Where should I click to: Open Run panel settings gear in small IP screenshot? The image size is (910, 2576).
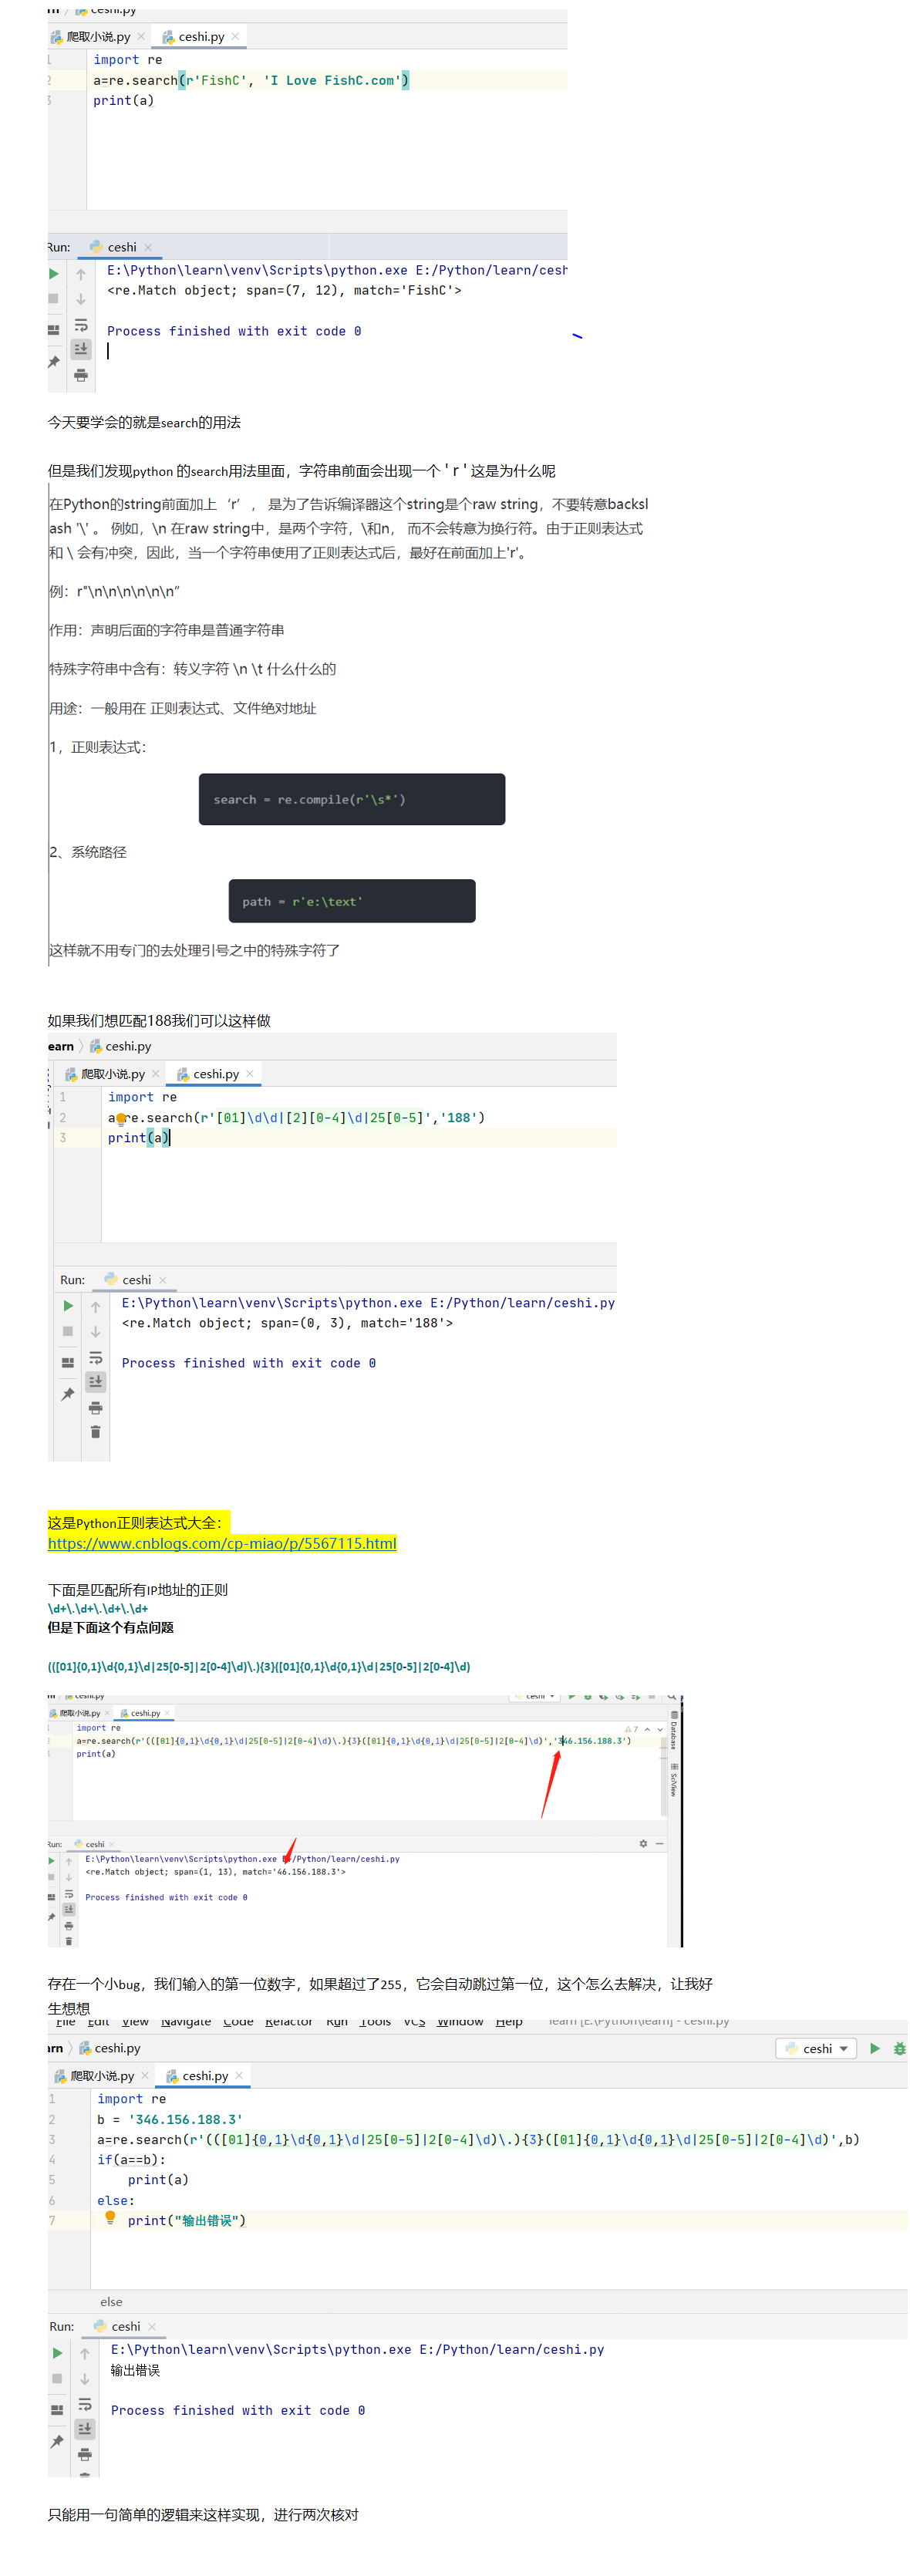tap(643, 1843)
